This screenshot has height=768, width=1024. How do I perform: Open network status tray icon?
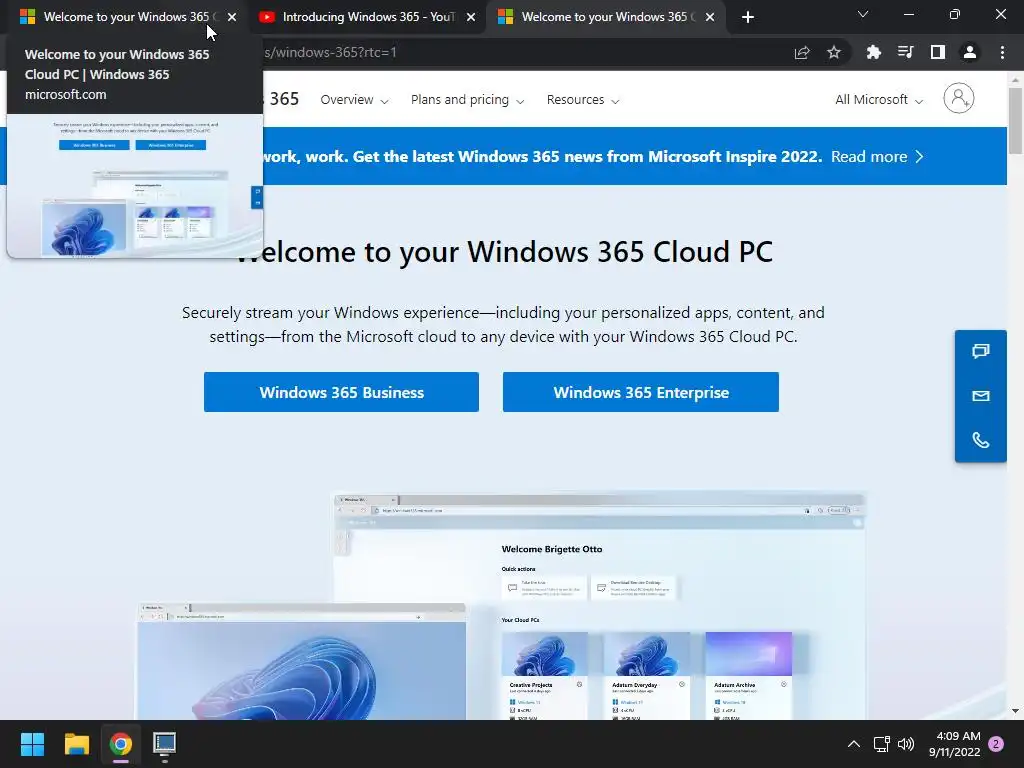click(882, 744)
